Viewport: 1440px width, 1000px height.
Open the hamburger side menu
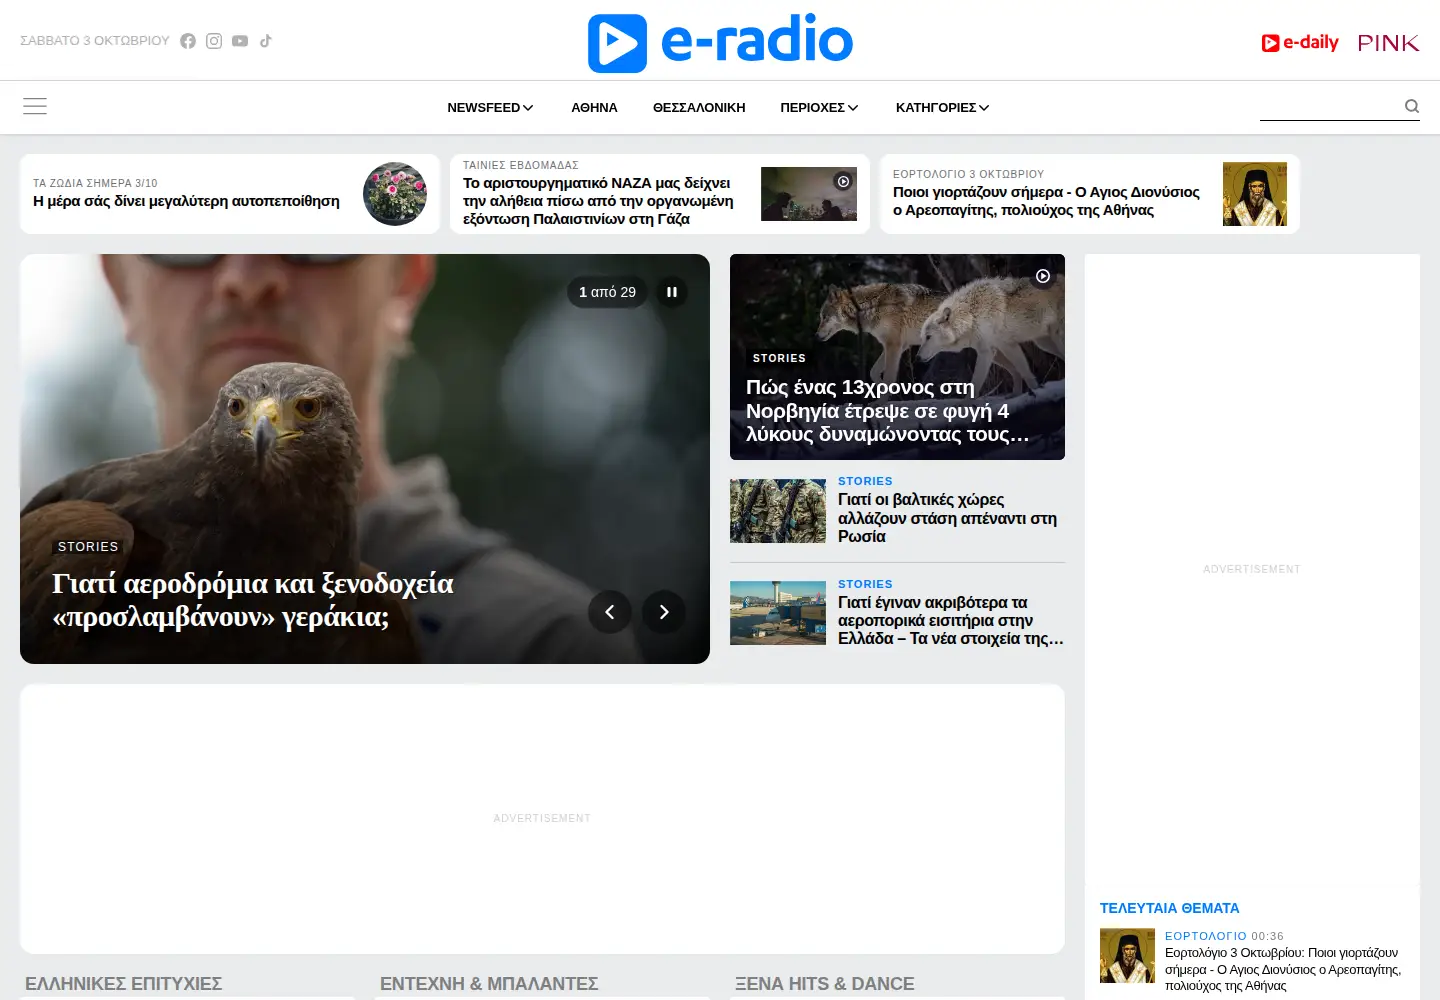35,106
